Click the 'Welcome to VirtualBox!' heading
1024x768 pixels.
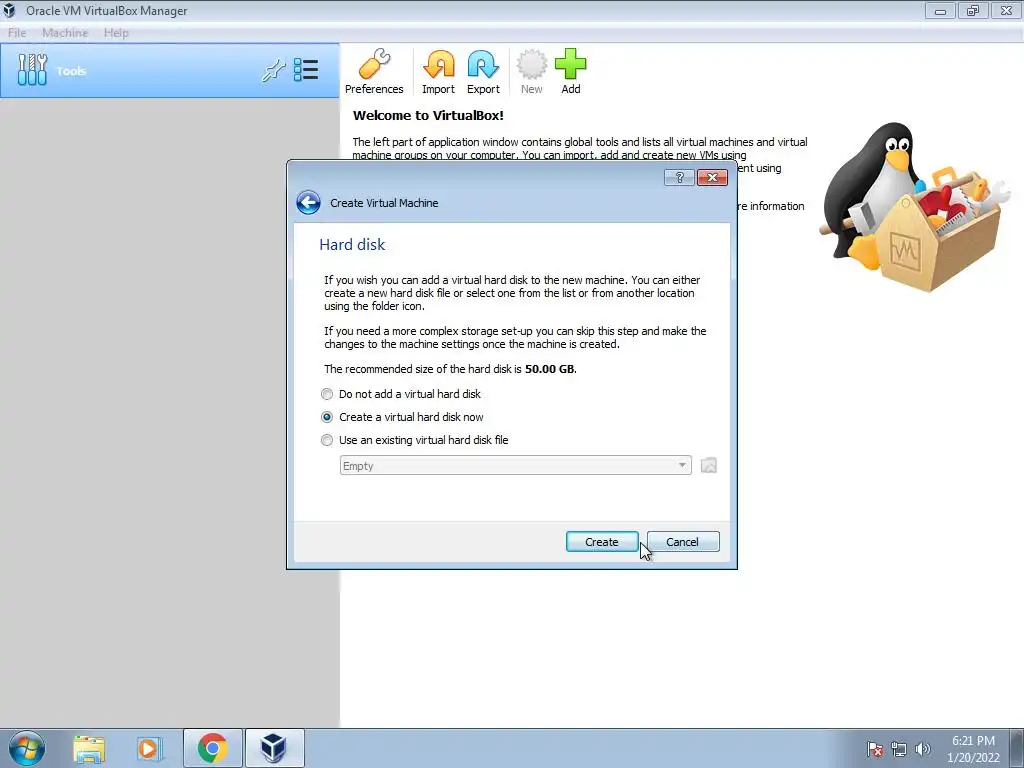click(428, 116)
